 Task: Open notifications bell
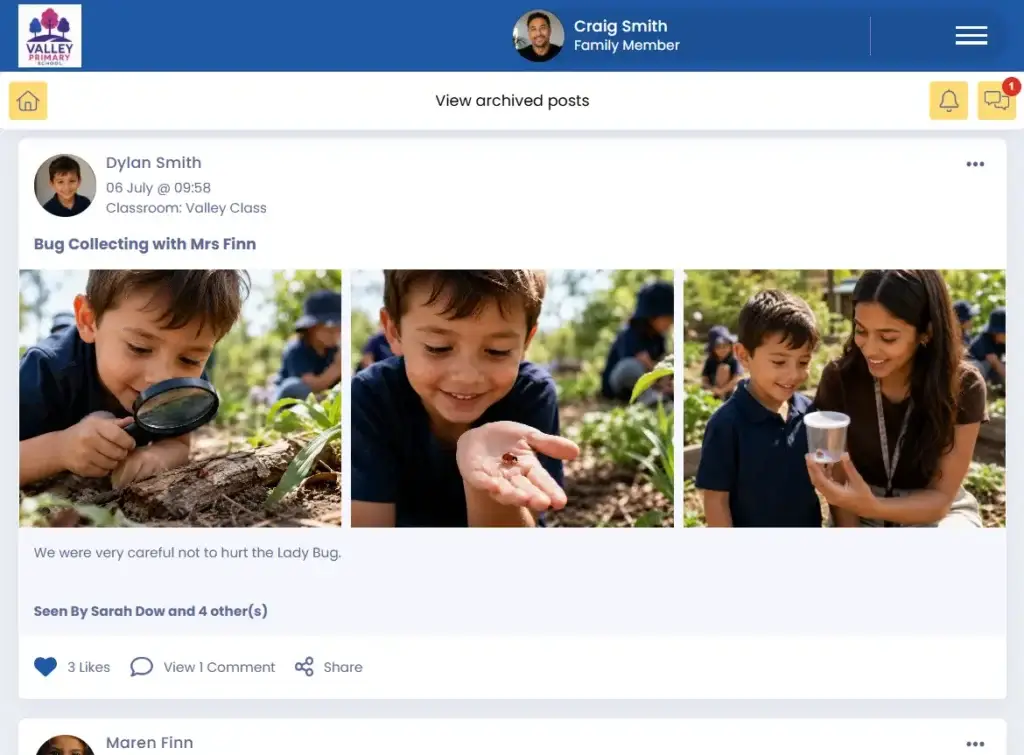click(948, 101)
